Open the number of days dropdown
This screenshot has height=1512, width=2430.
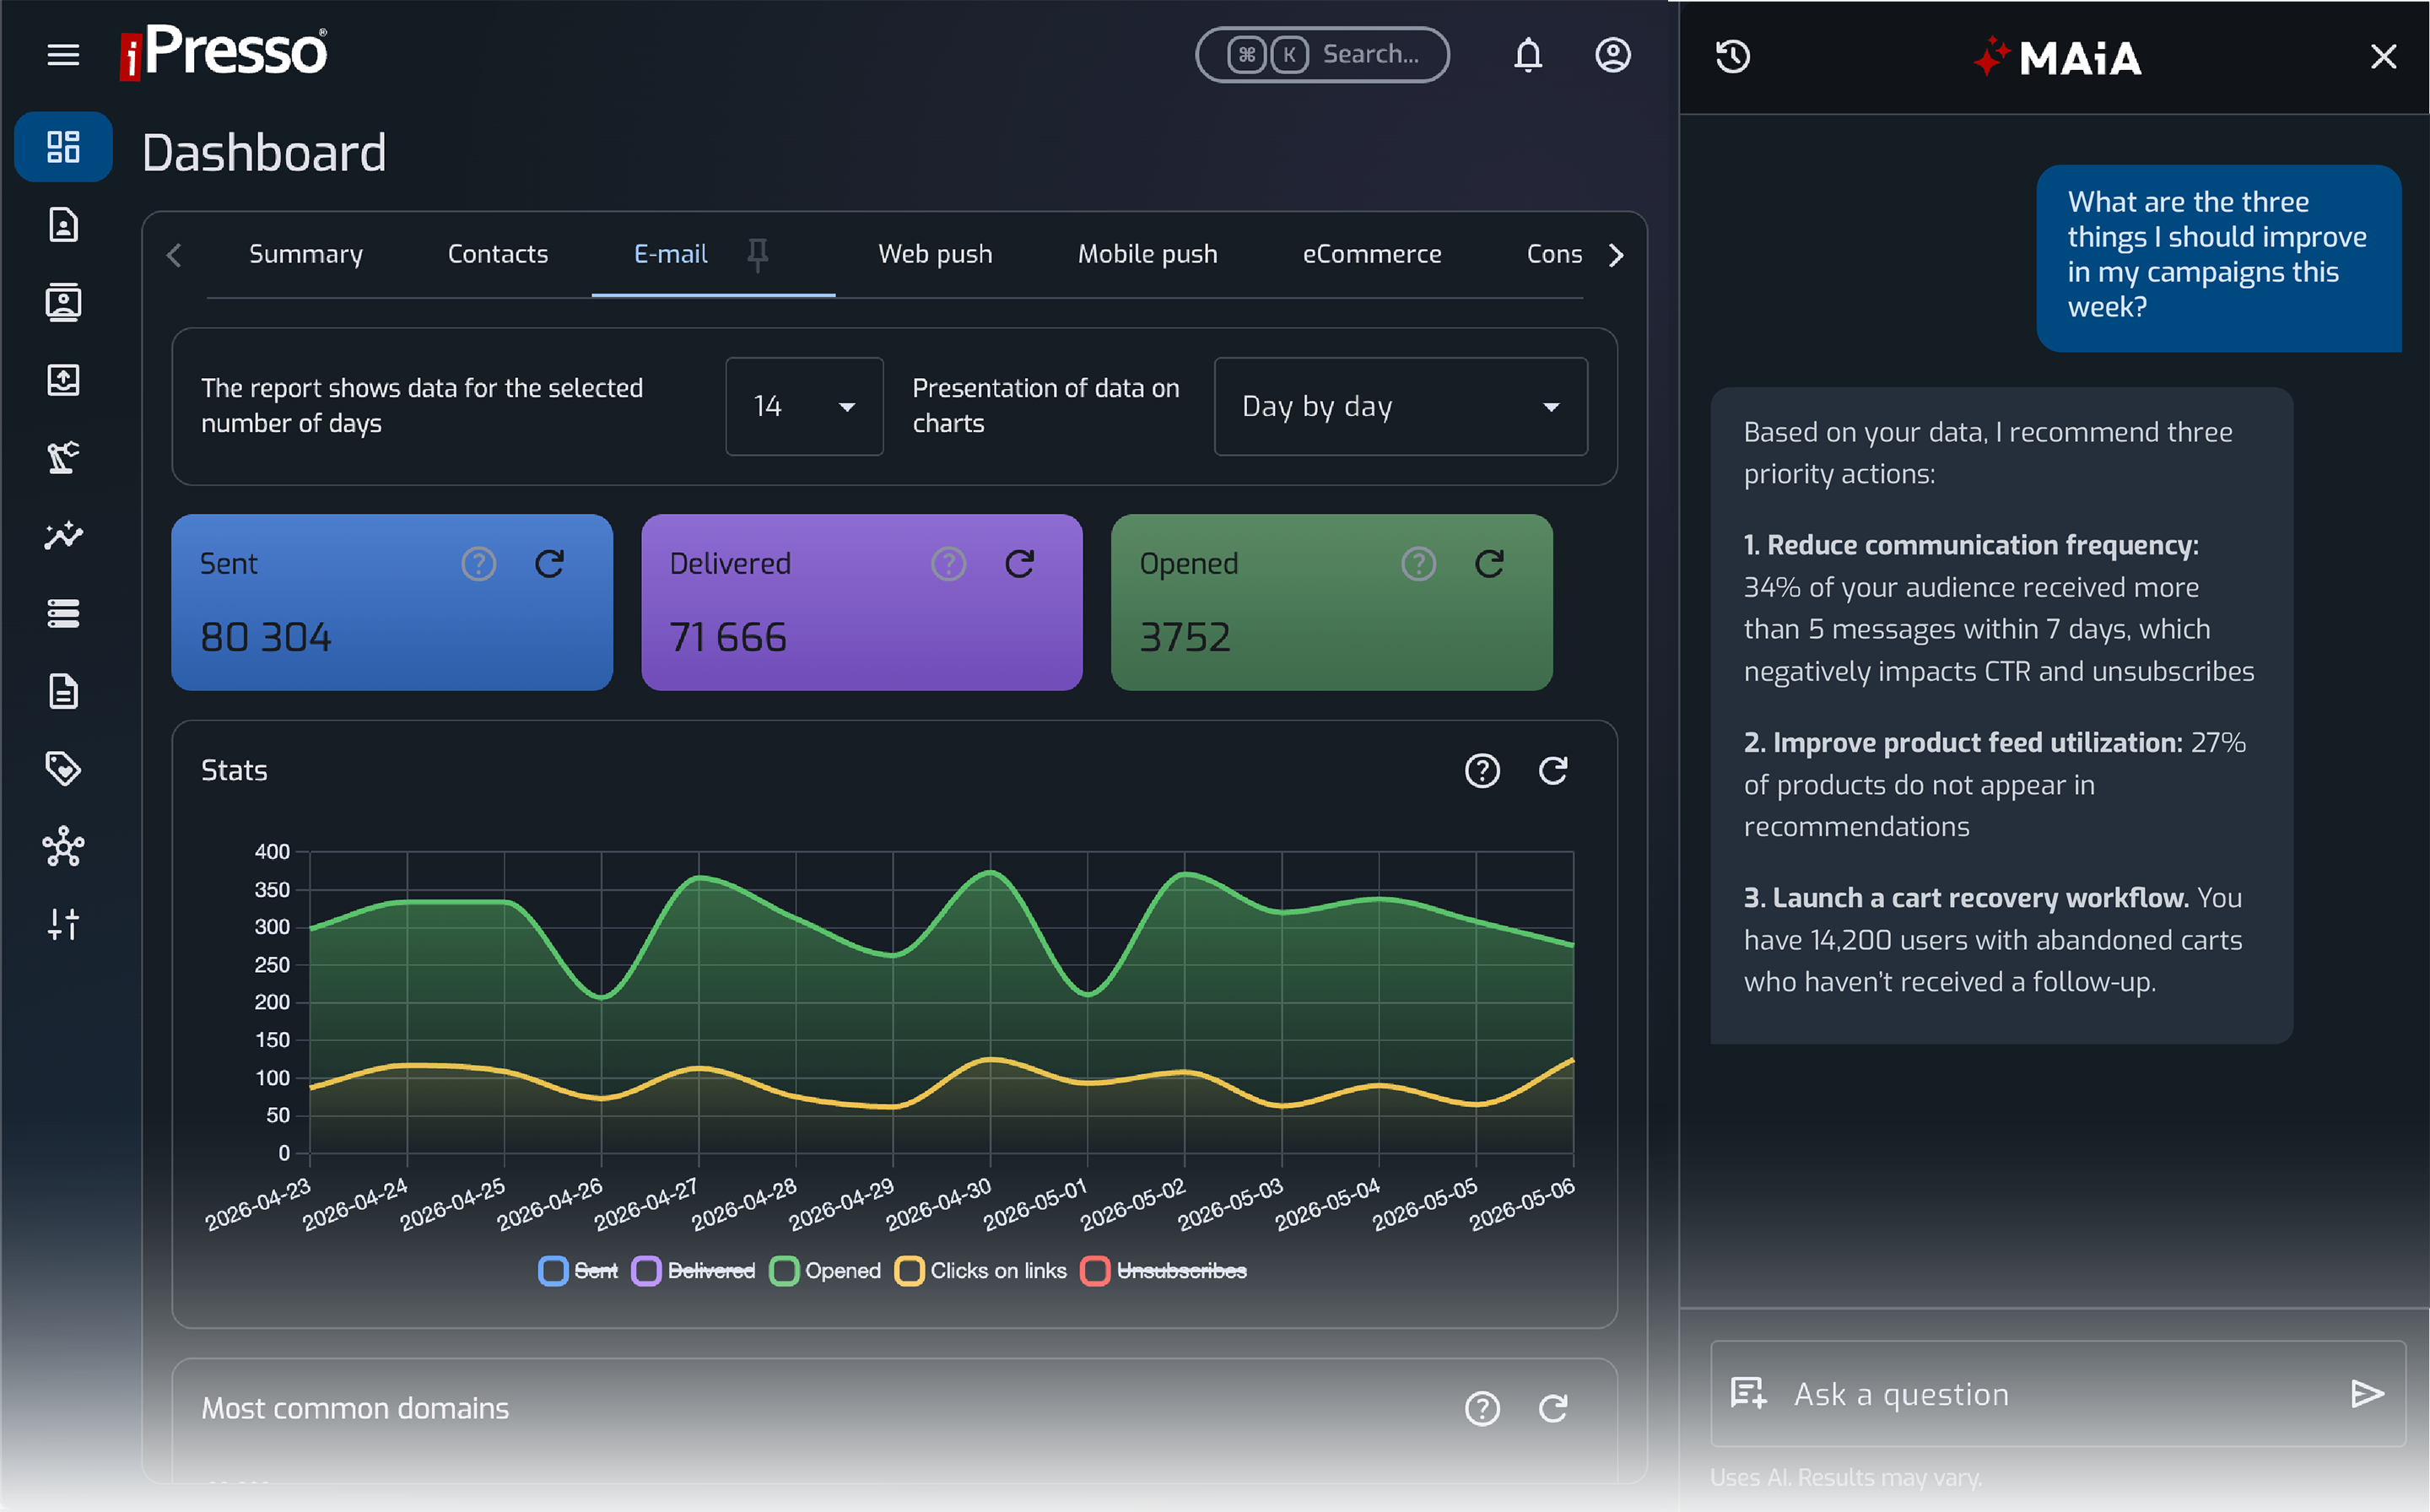click(x=804, y=406)
